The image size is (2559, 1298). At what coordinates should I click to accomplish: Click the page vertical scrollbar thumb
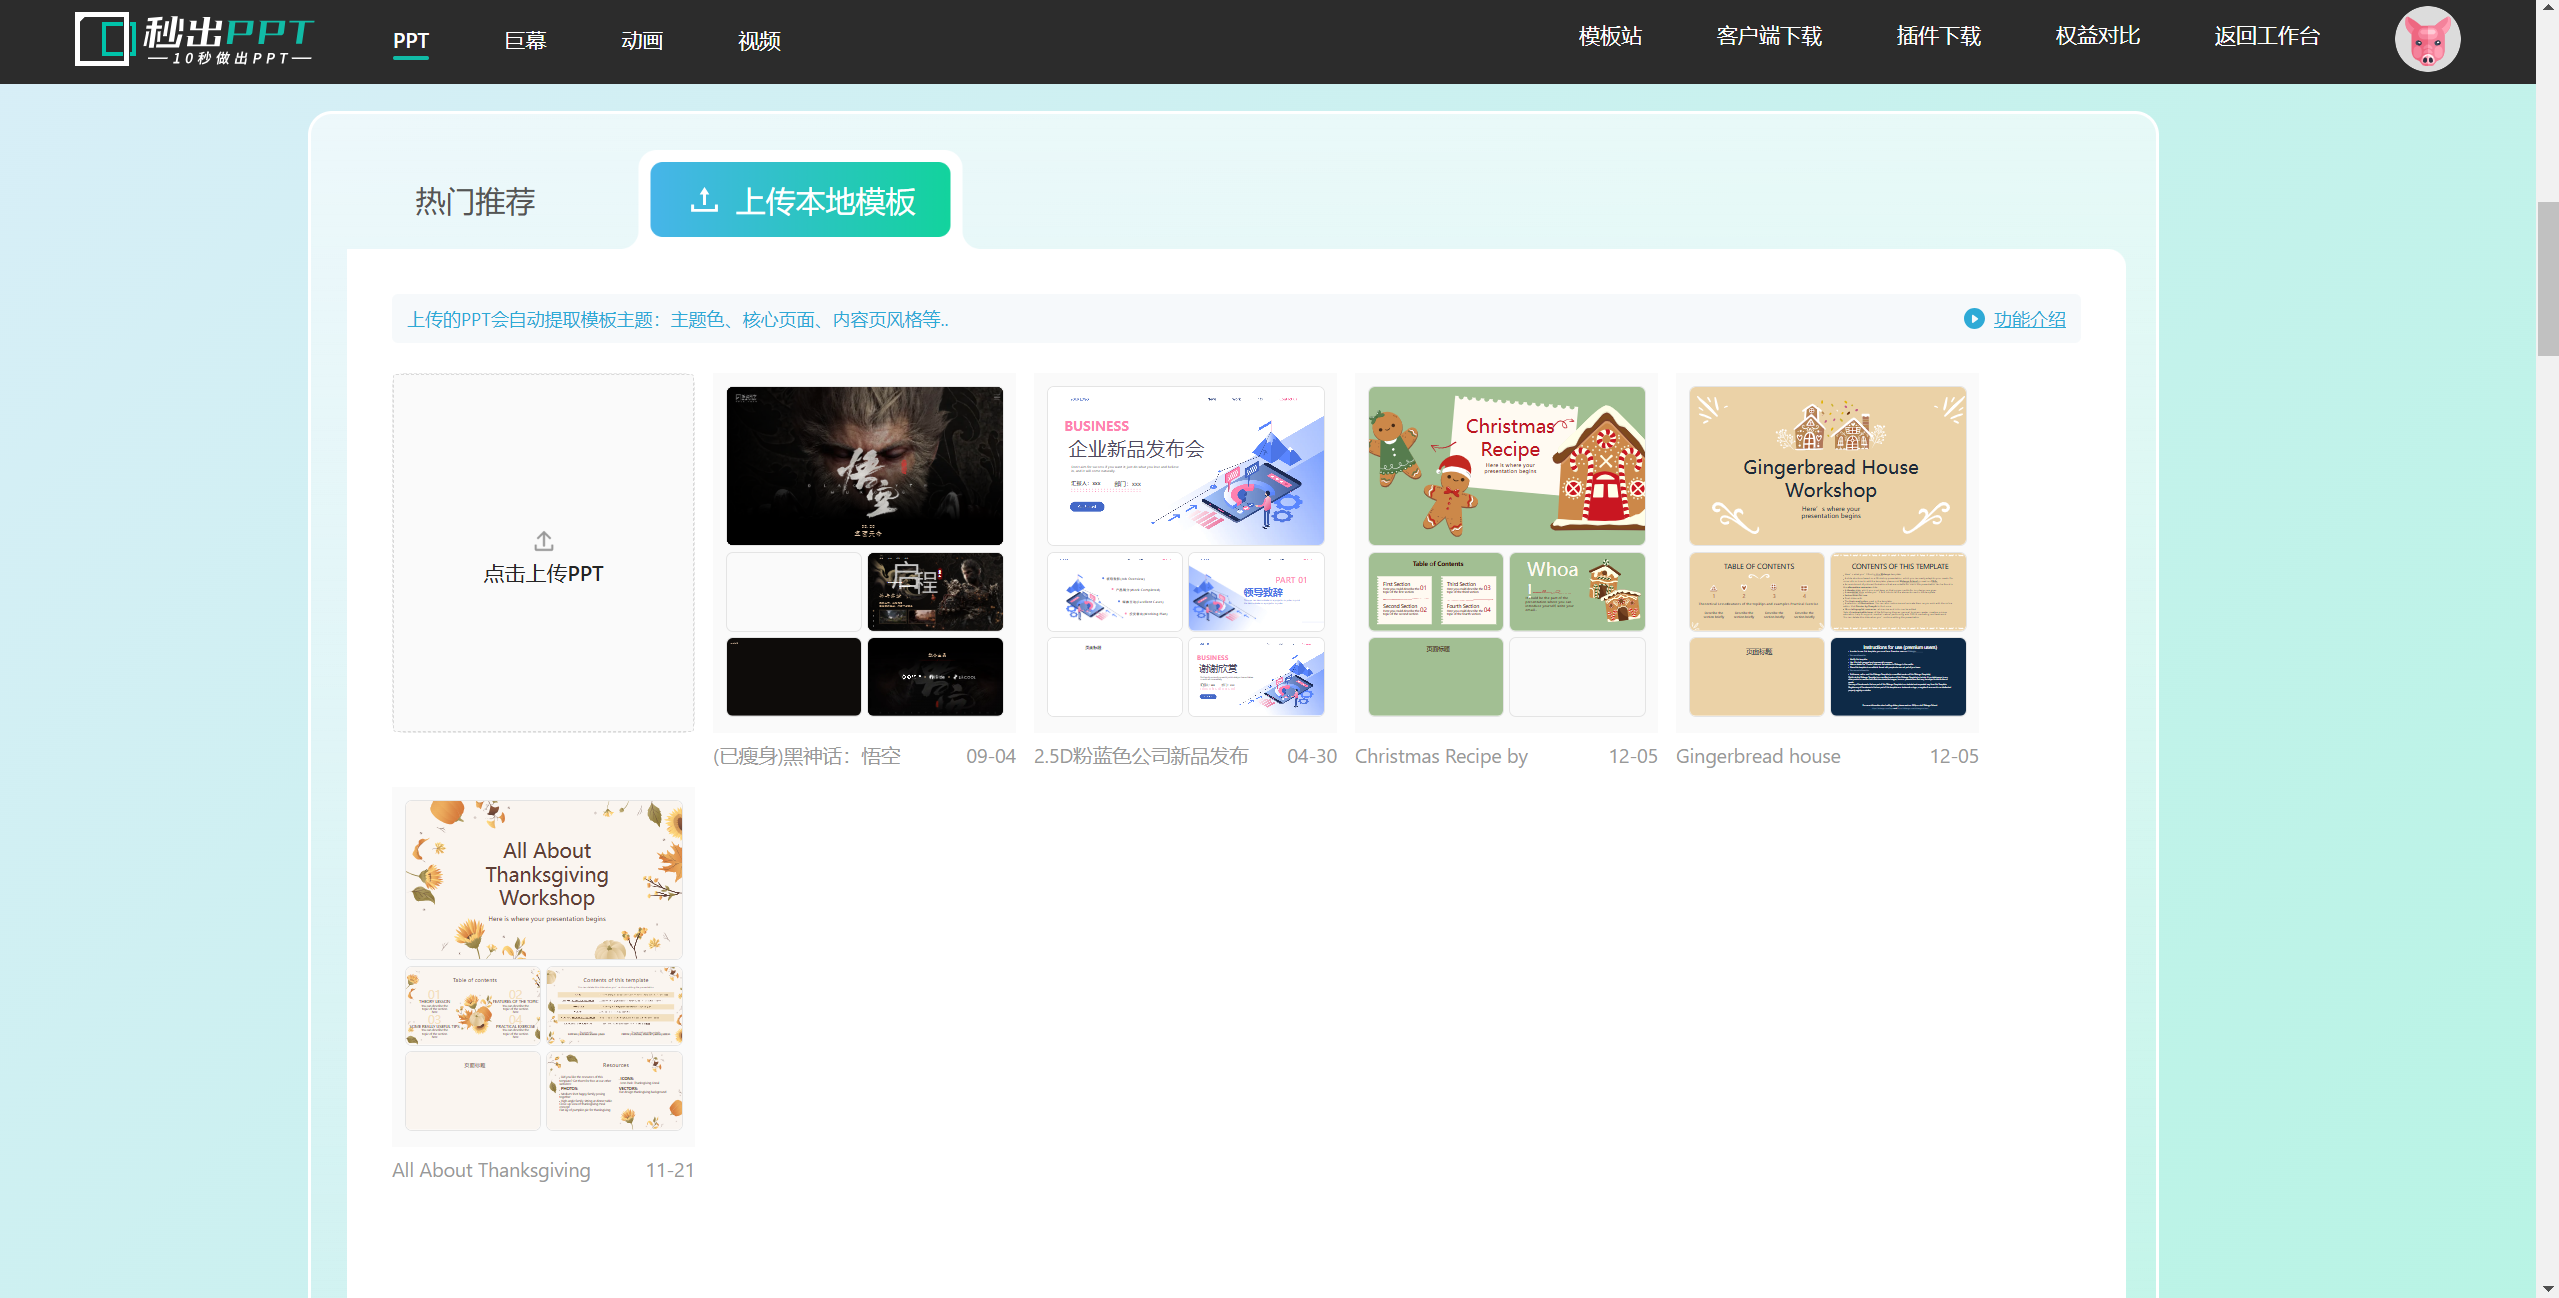[x=2547, y=278]
